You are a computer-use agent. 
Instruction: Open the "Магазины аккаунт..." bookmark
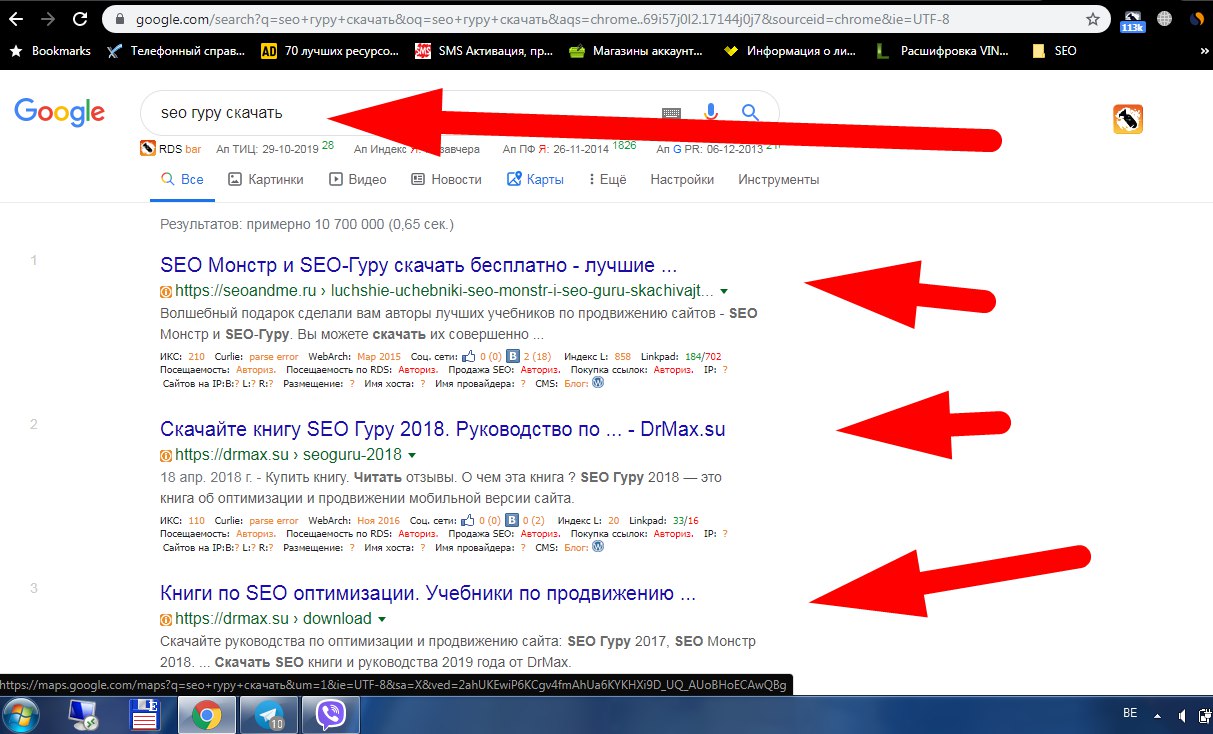pos(636,50)
